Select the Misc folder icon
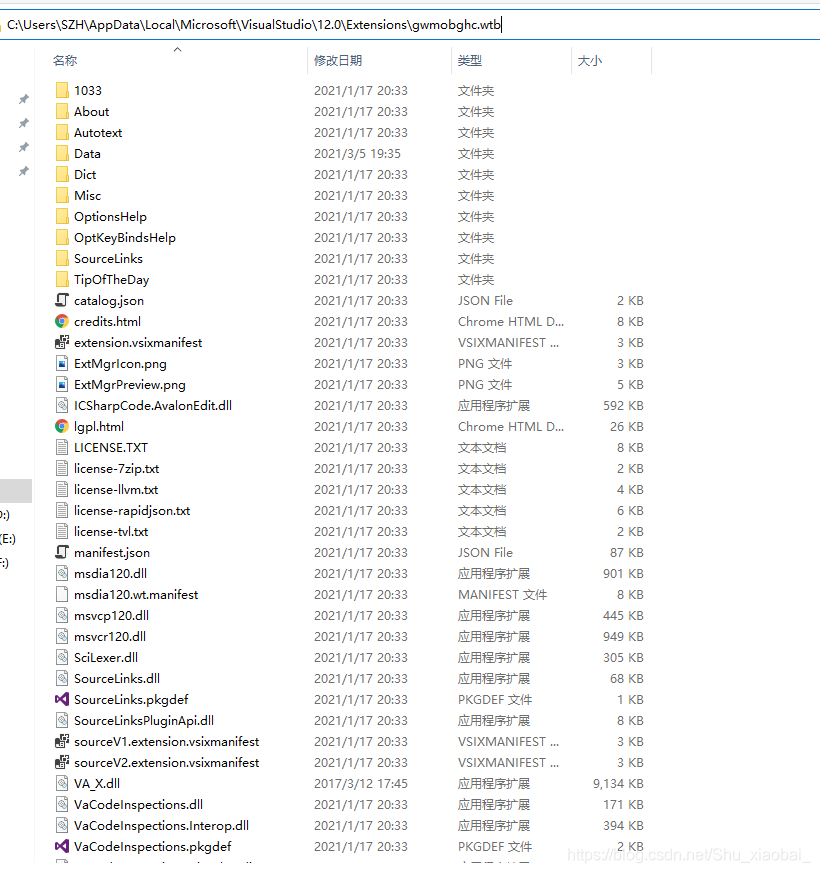 pyautogui.click(x=62, y=195)
